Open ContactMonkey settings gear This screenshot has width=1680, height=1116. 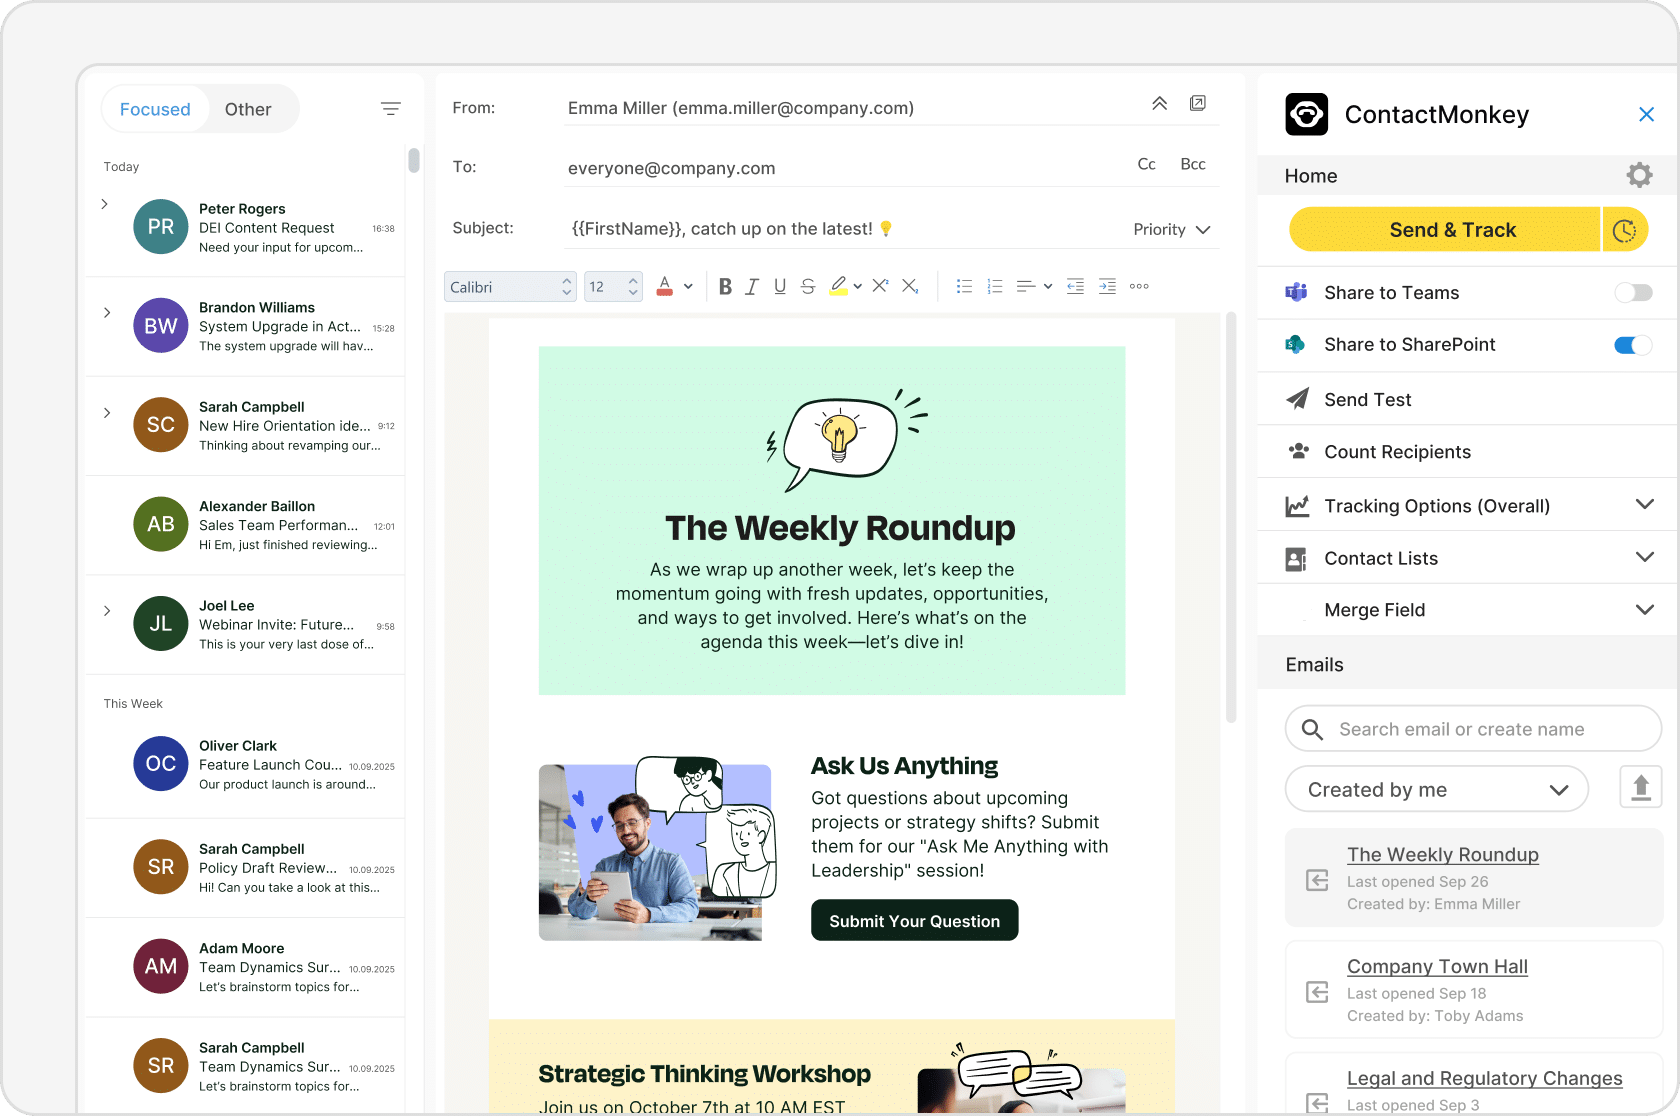[x=1639, y=176]
